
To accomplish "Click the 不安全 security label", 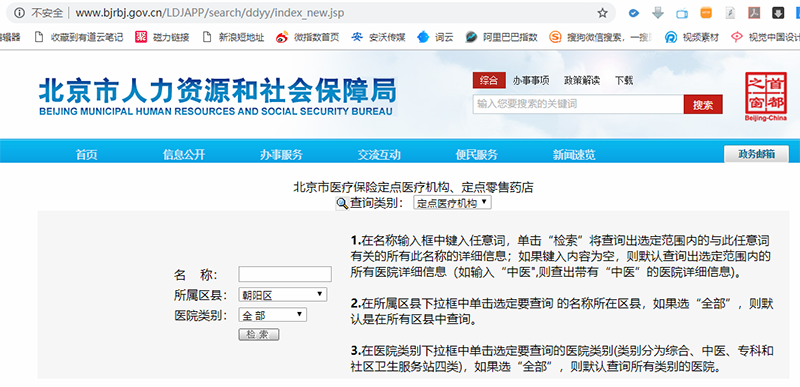I will [47, 13].
